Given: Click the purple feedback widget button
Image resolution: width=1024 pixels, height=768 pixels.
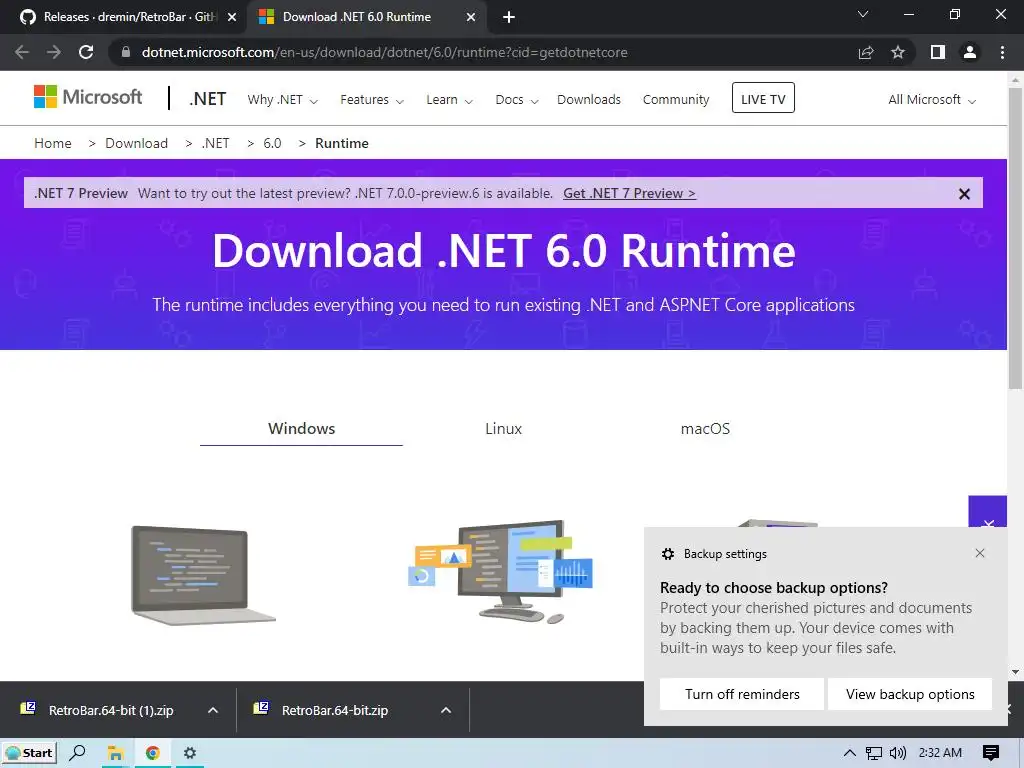Looking at the screenshot, I should click(x=987, y=511).
